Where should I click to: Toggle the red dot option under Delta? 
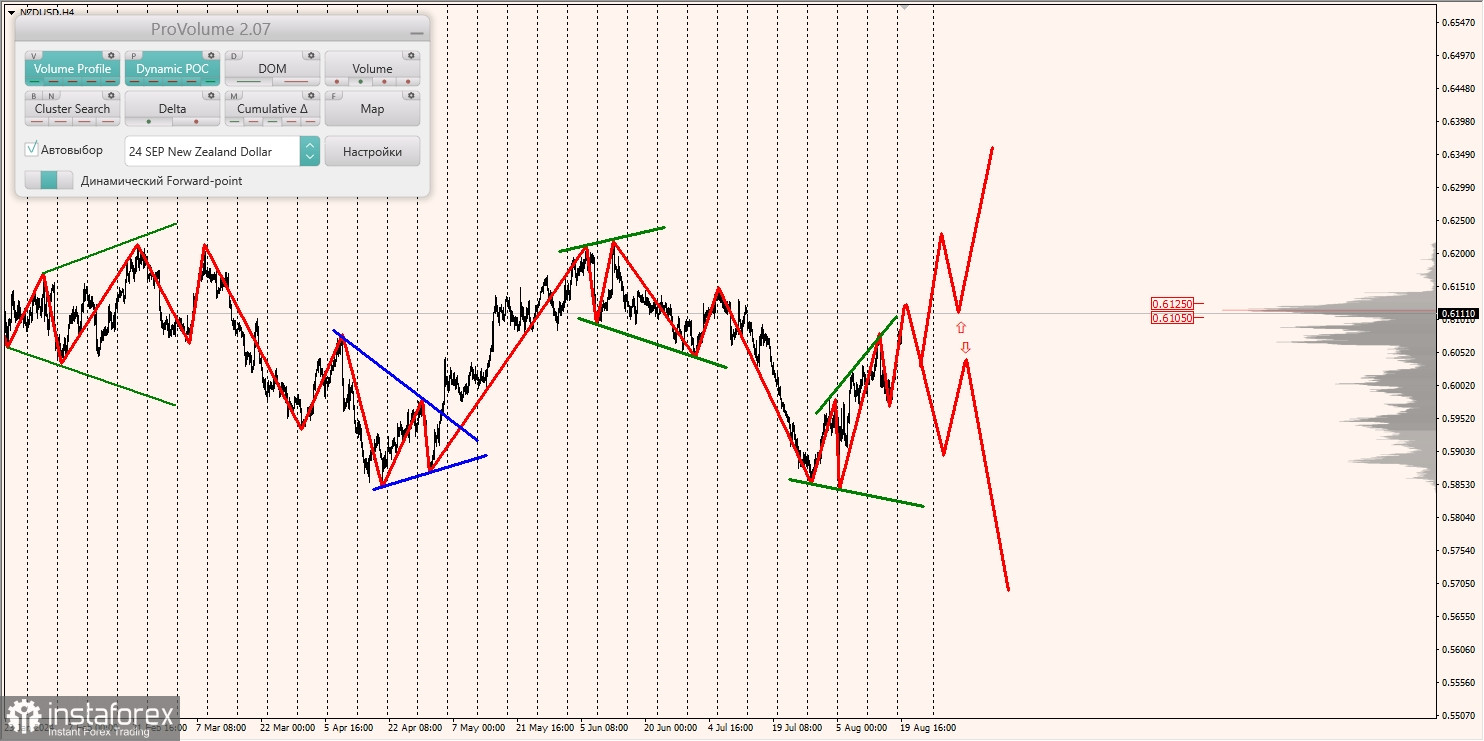point(196,121)
